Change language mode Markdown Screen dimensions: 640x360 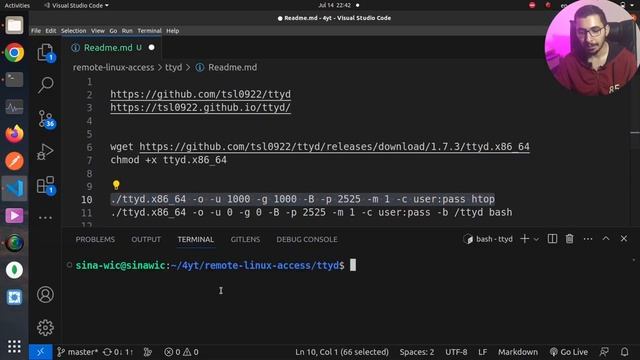click(518, 352)
